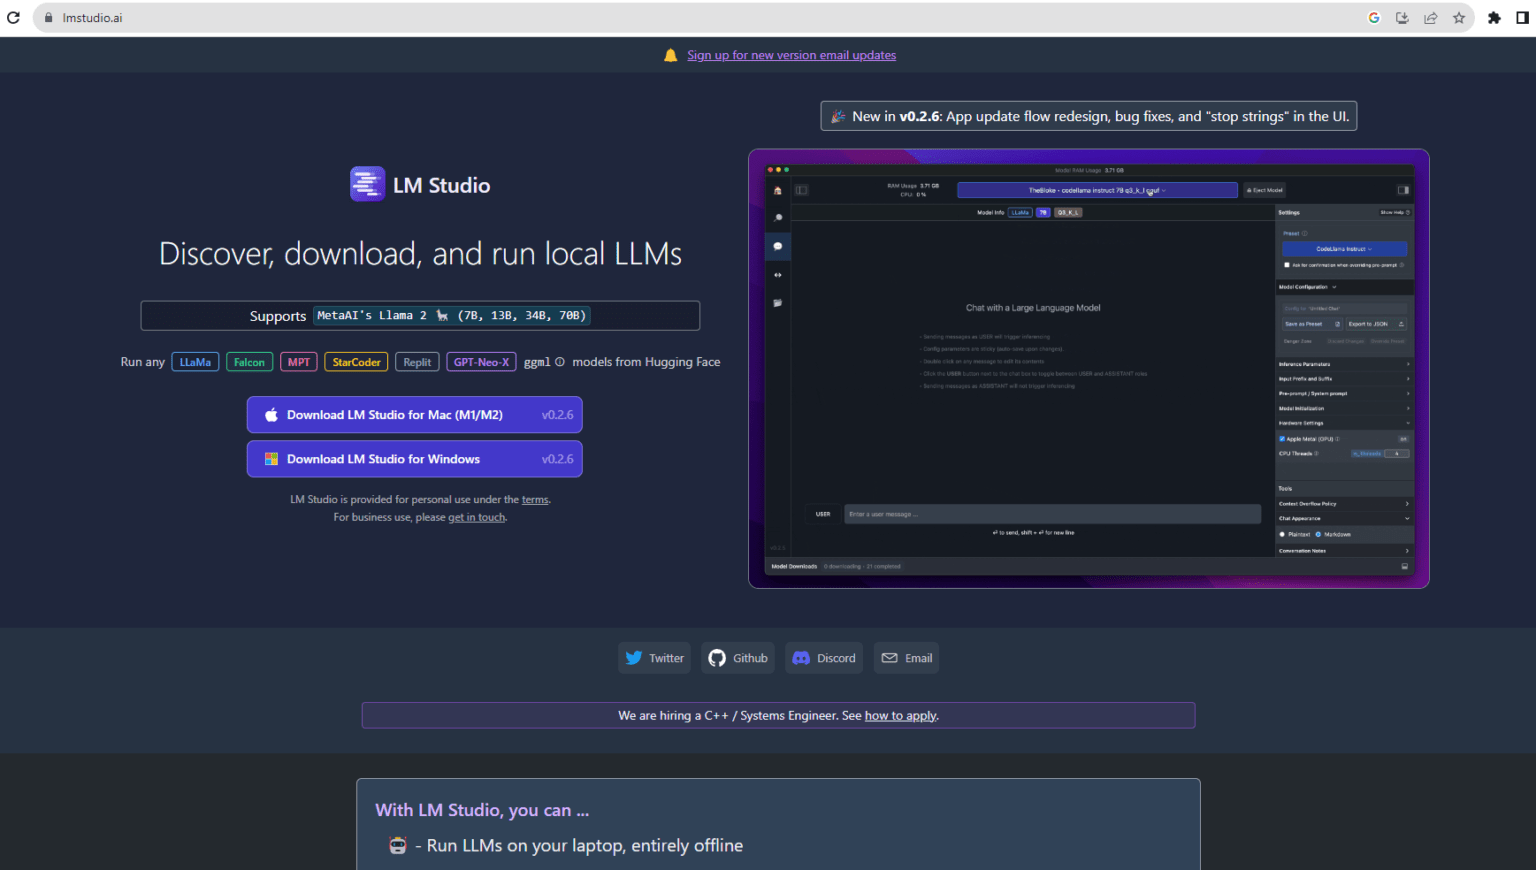Click the Twitter icon
The width and height of the screenshot is (1536, 870).
coord(635,657)
